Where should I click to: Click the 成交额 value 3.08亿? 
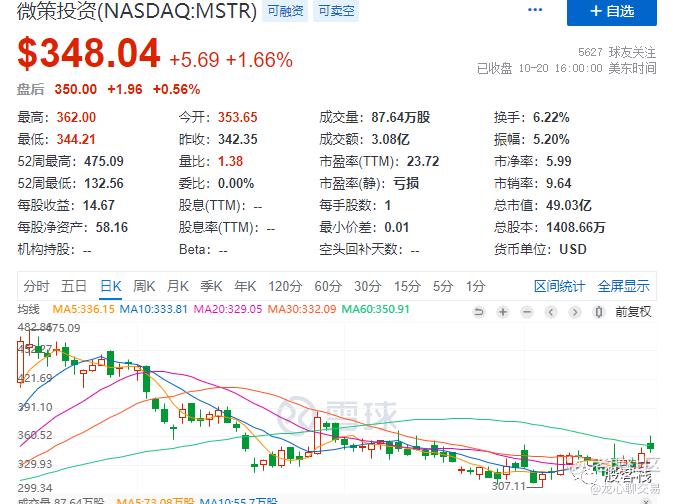390,139
